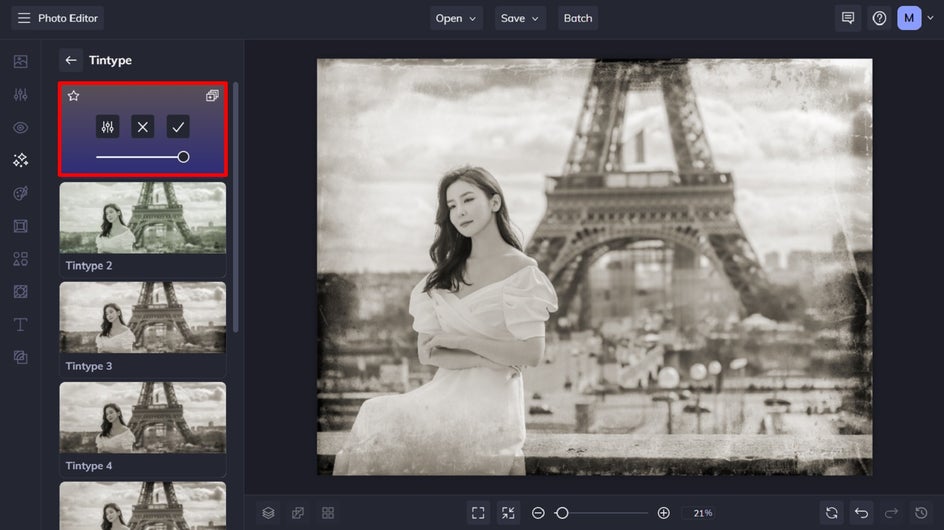This screenshot has height=530, width=944.
Task: Open the history clock icon
Action: click(921, 513)
